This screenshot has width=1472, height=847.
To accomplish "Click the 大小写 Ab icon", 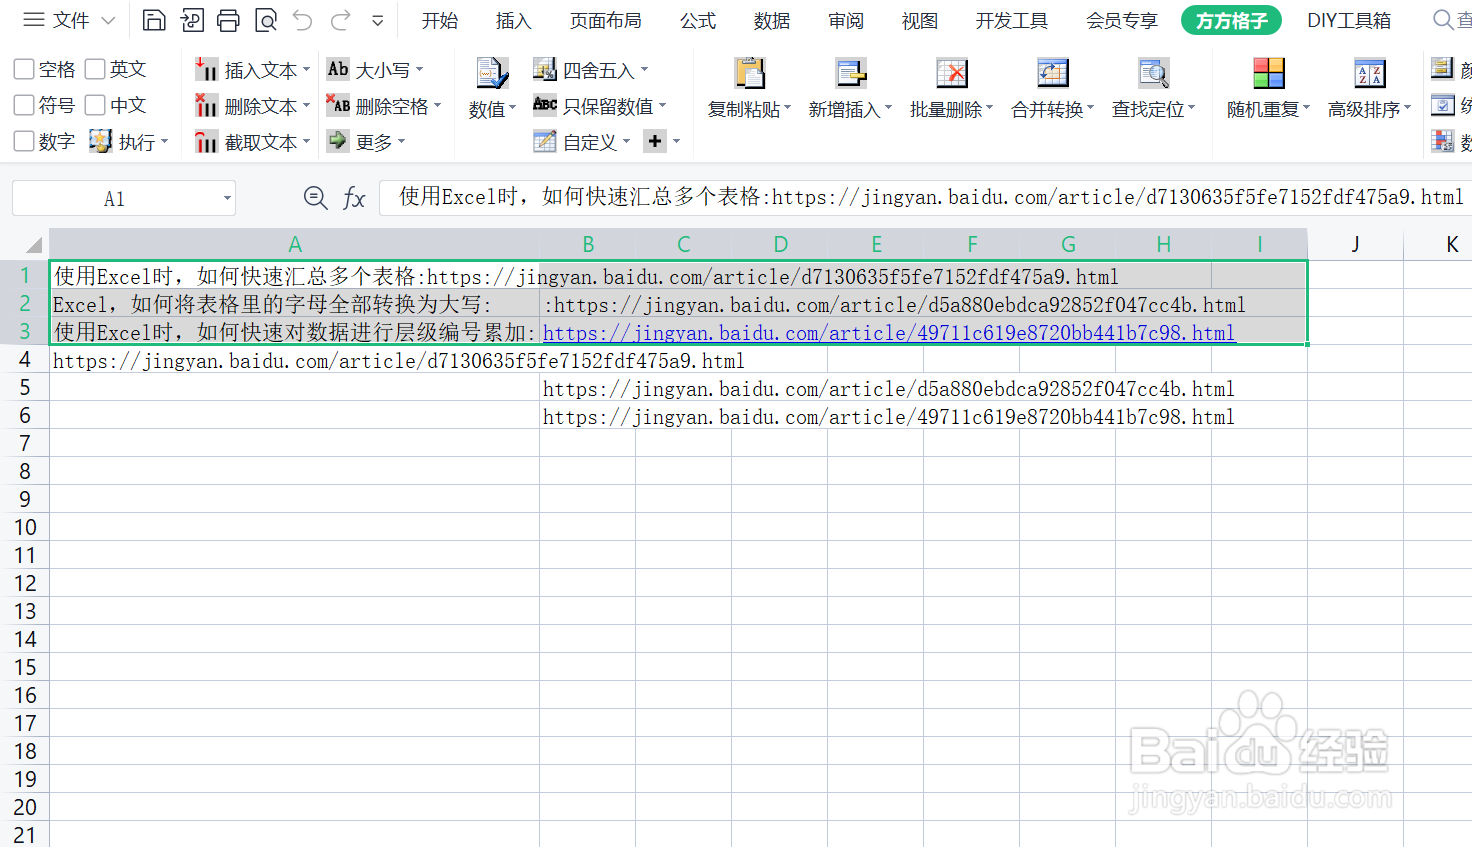I will [x=338, y=68].
